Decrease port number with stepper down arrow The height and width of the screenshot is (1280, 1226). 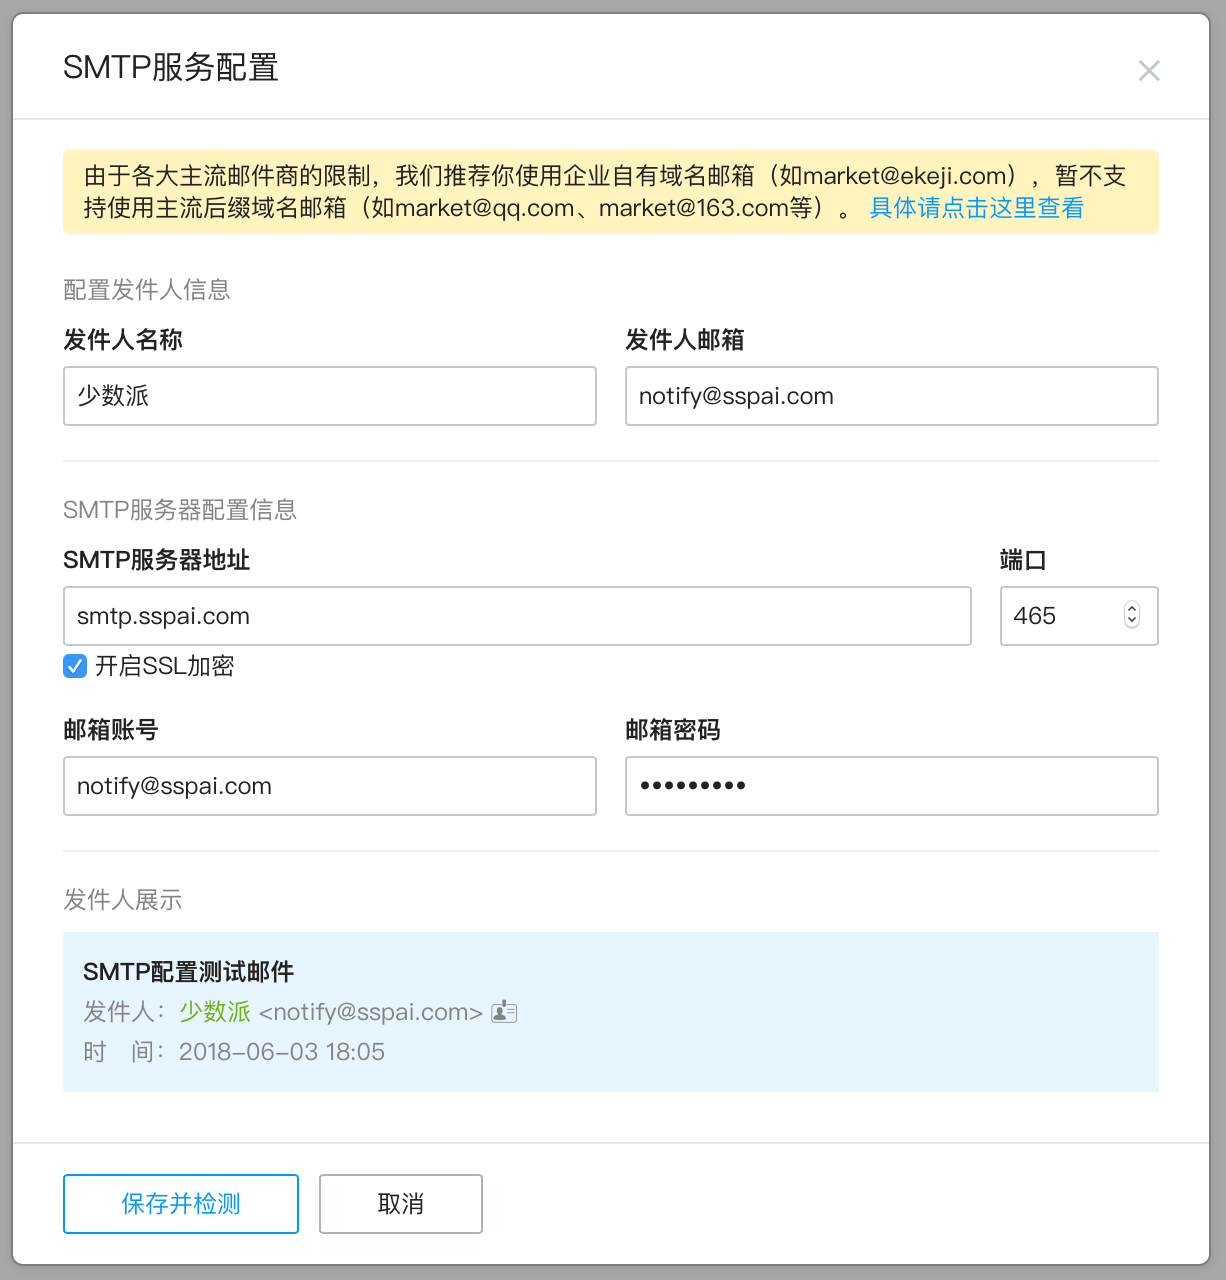click(1132, 622)
